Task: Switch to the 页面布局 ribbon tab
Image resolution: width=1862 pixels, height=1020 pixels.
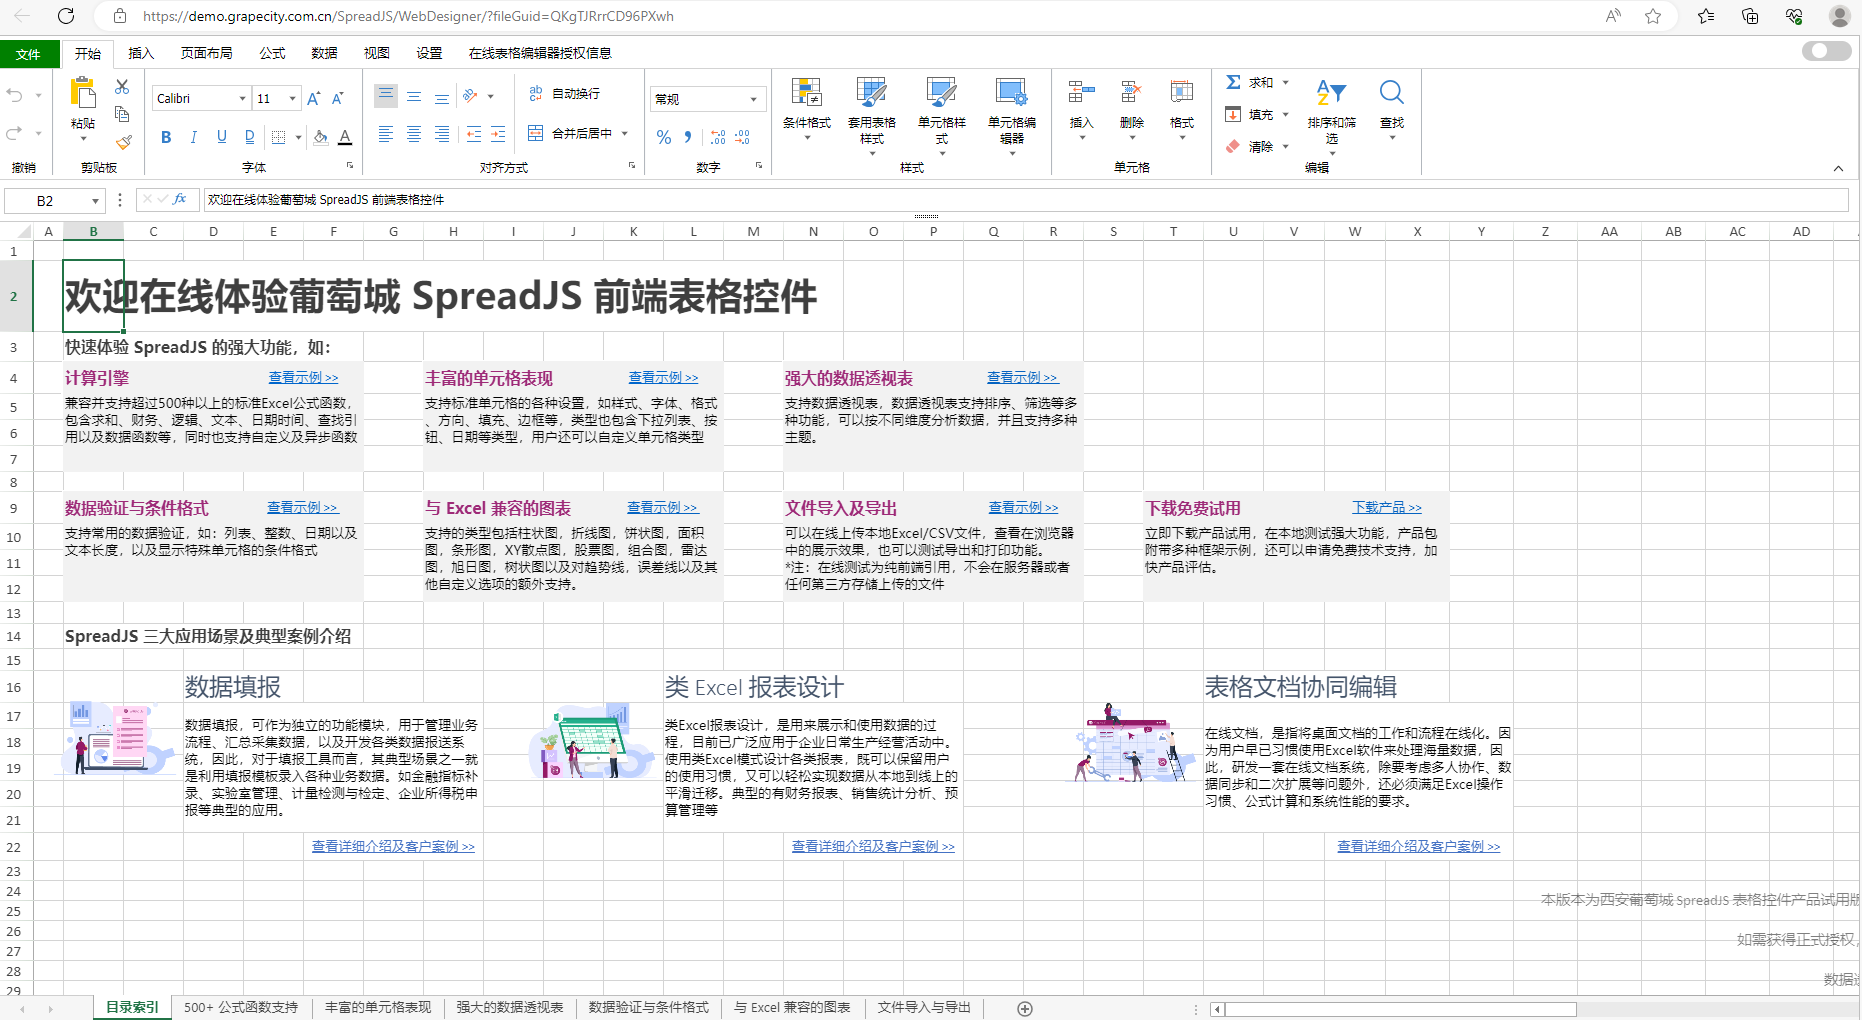Action: pos(207,53)
